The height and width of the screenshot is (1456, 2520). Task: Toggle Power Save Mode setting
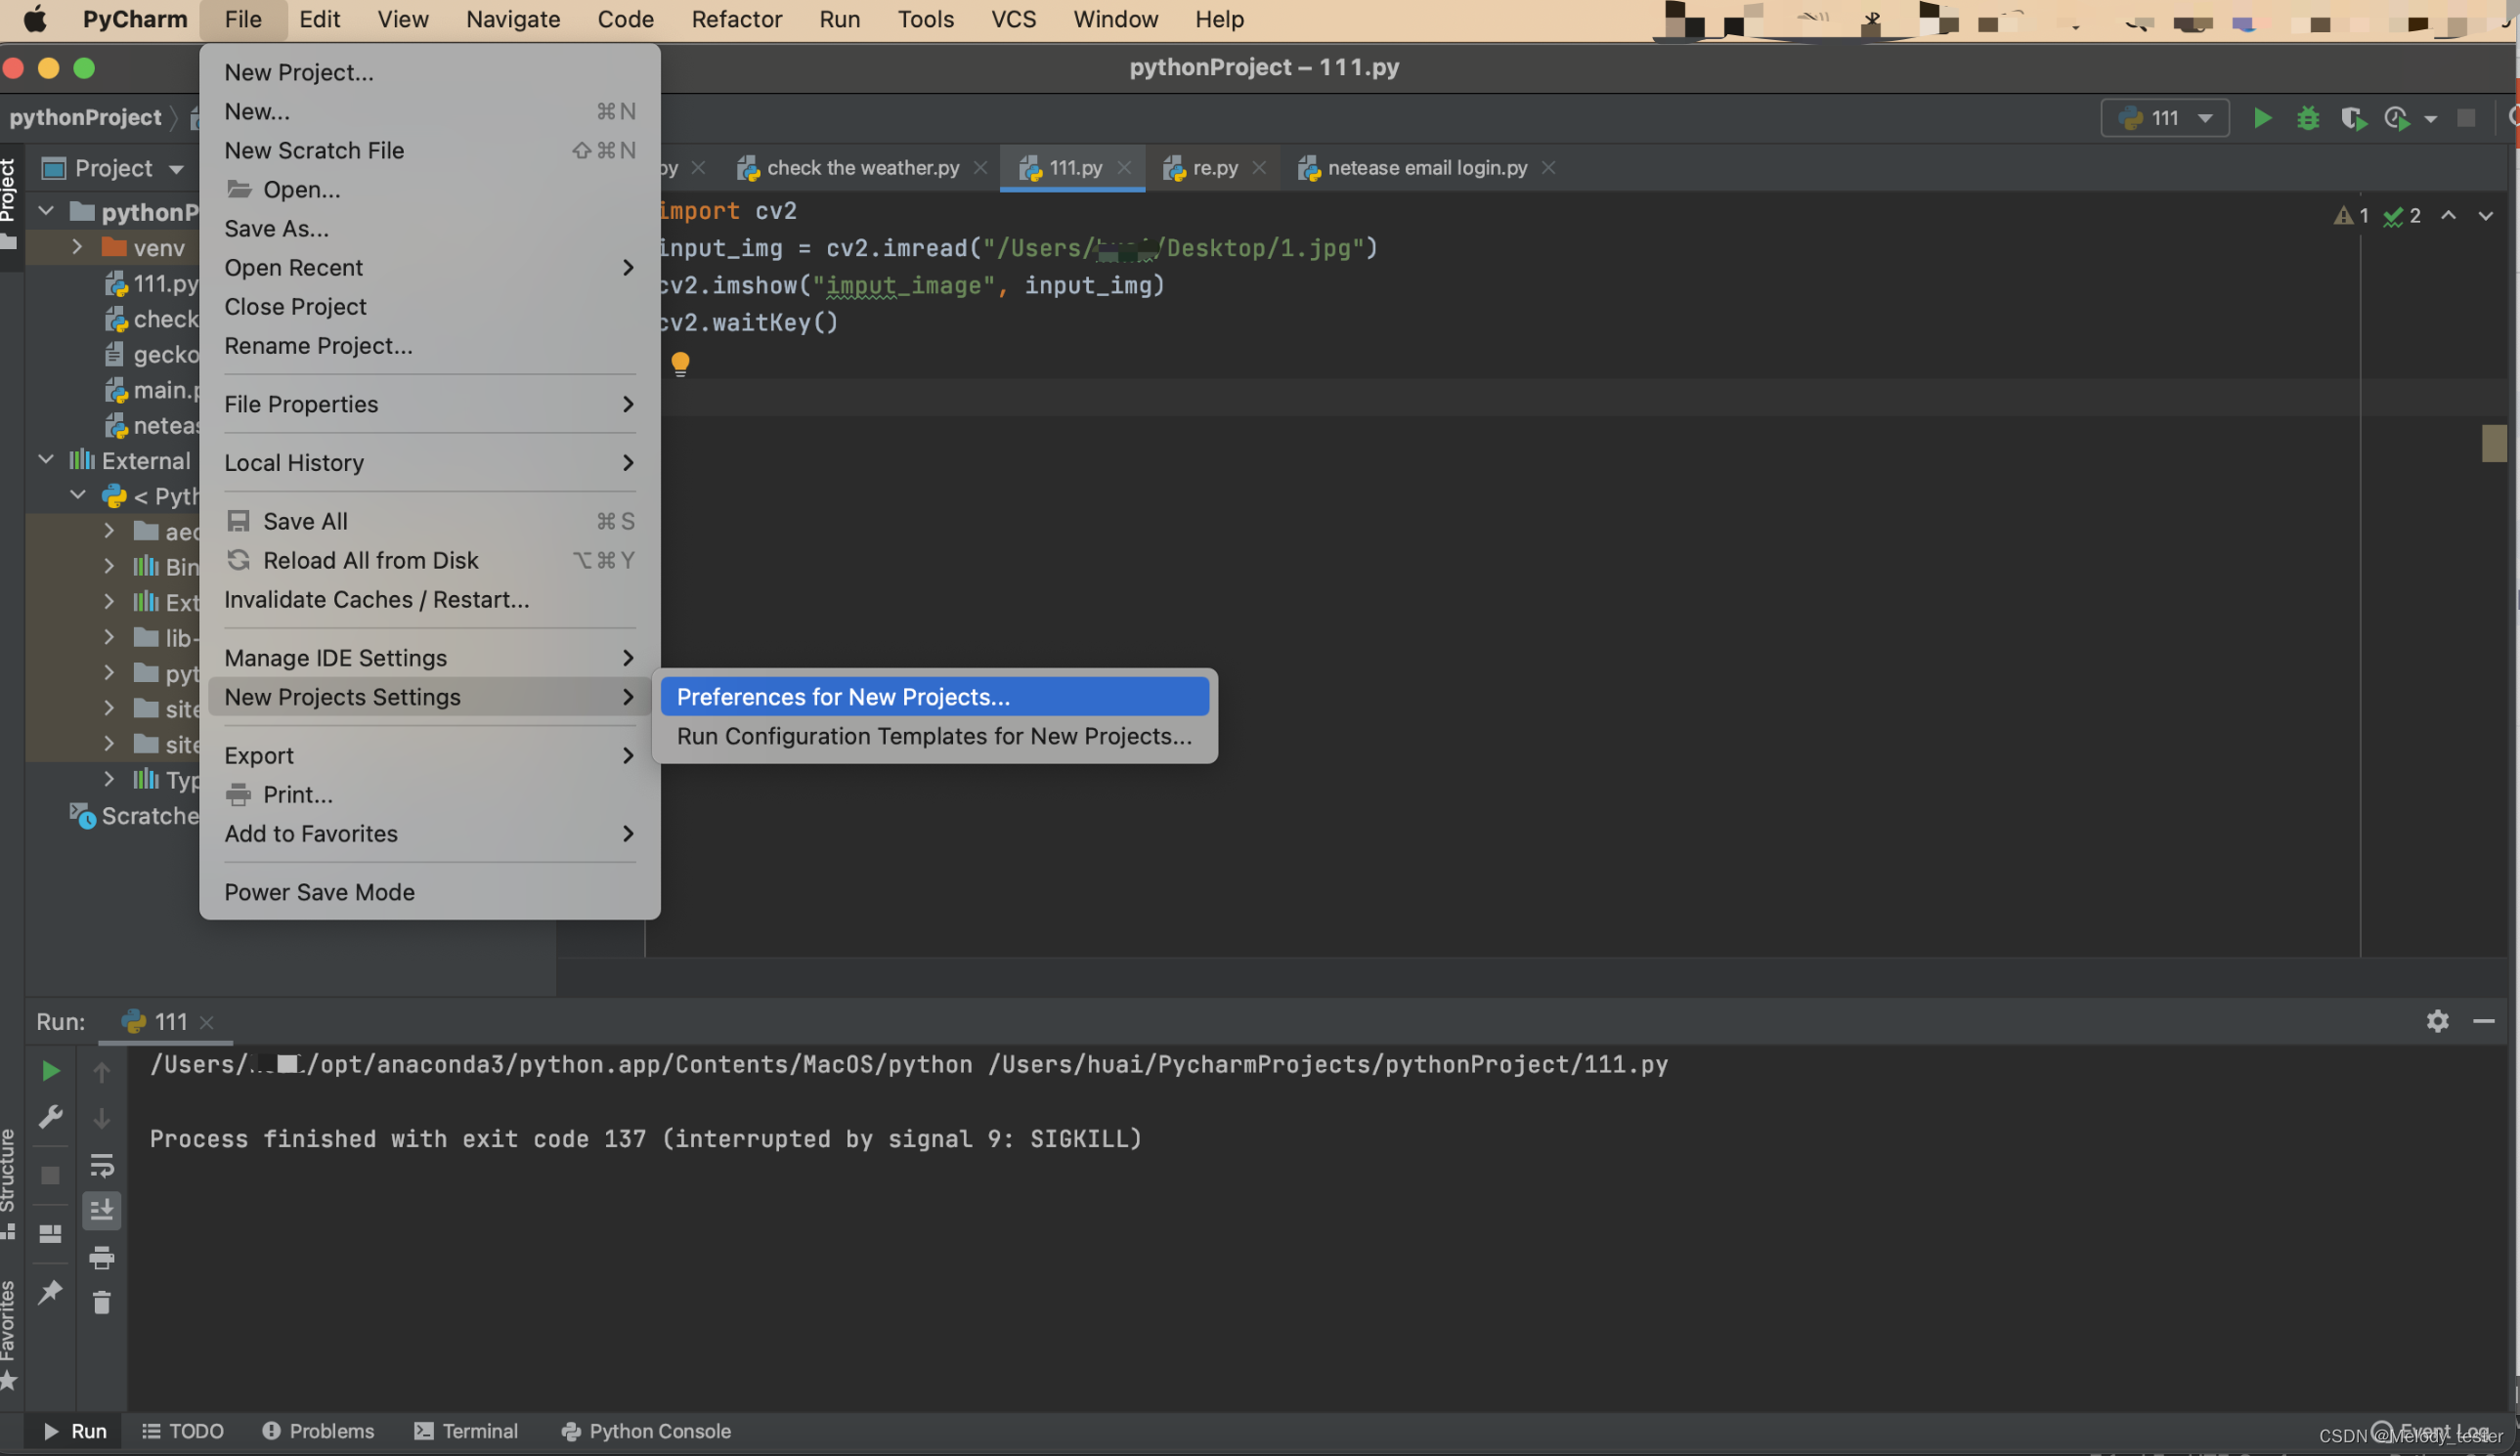click(319, 893)
